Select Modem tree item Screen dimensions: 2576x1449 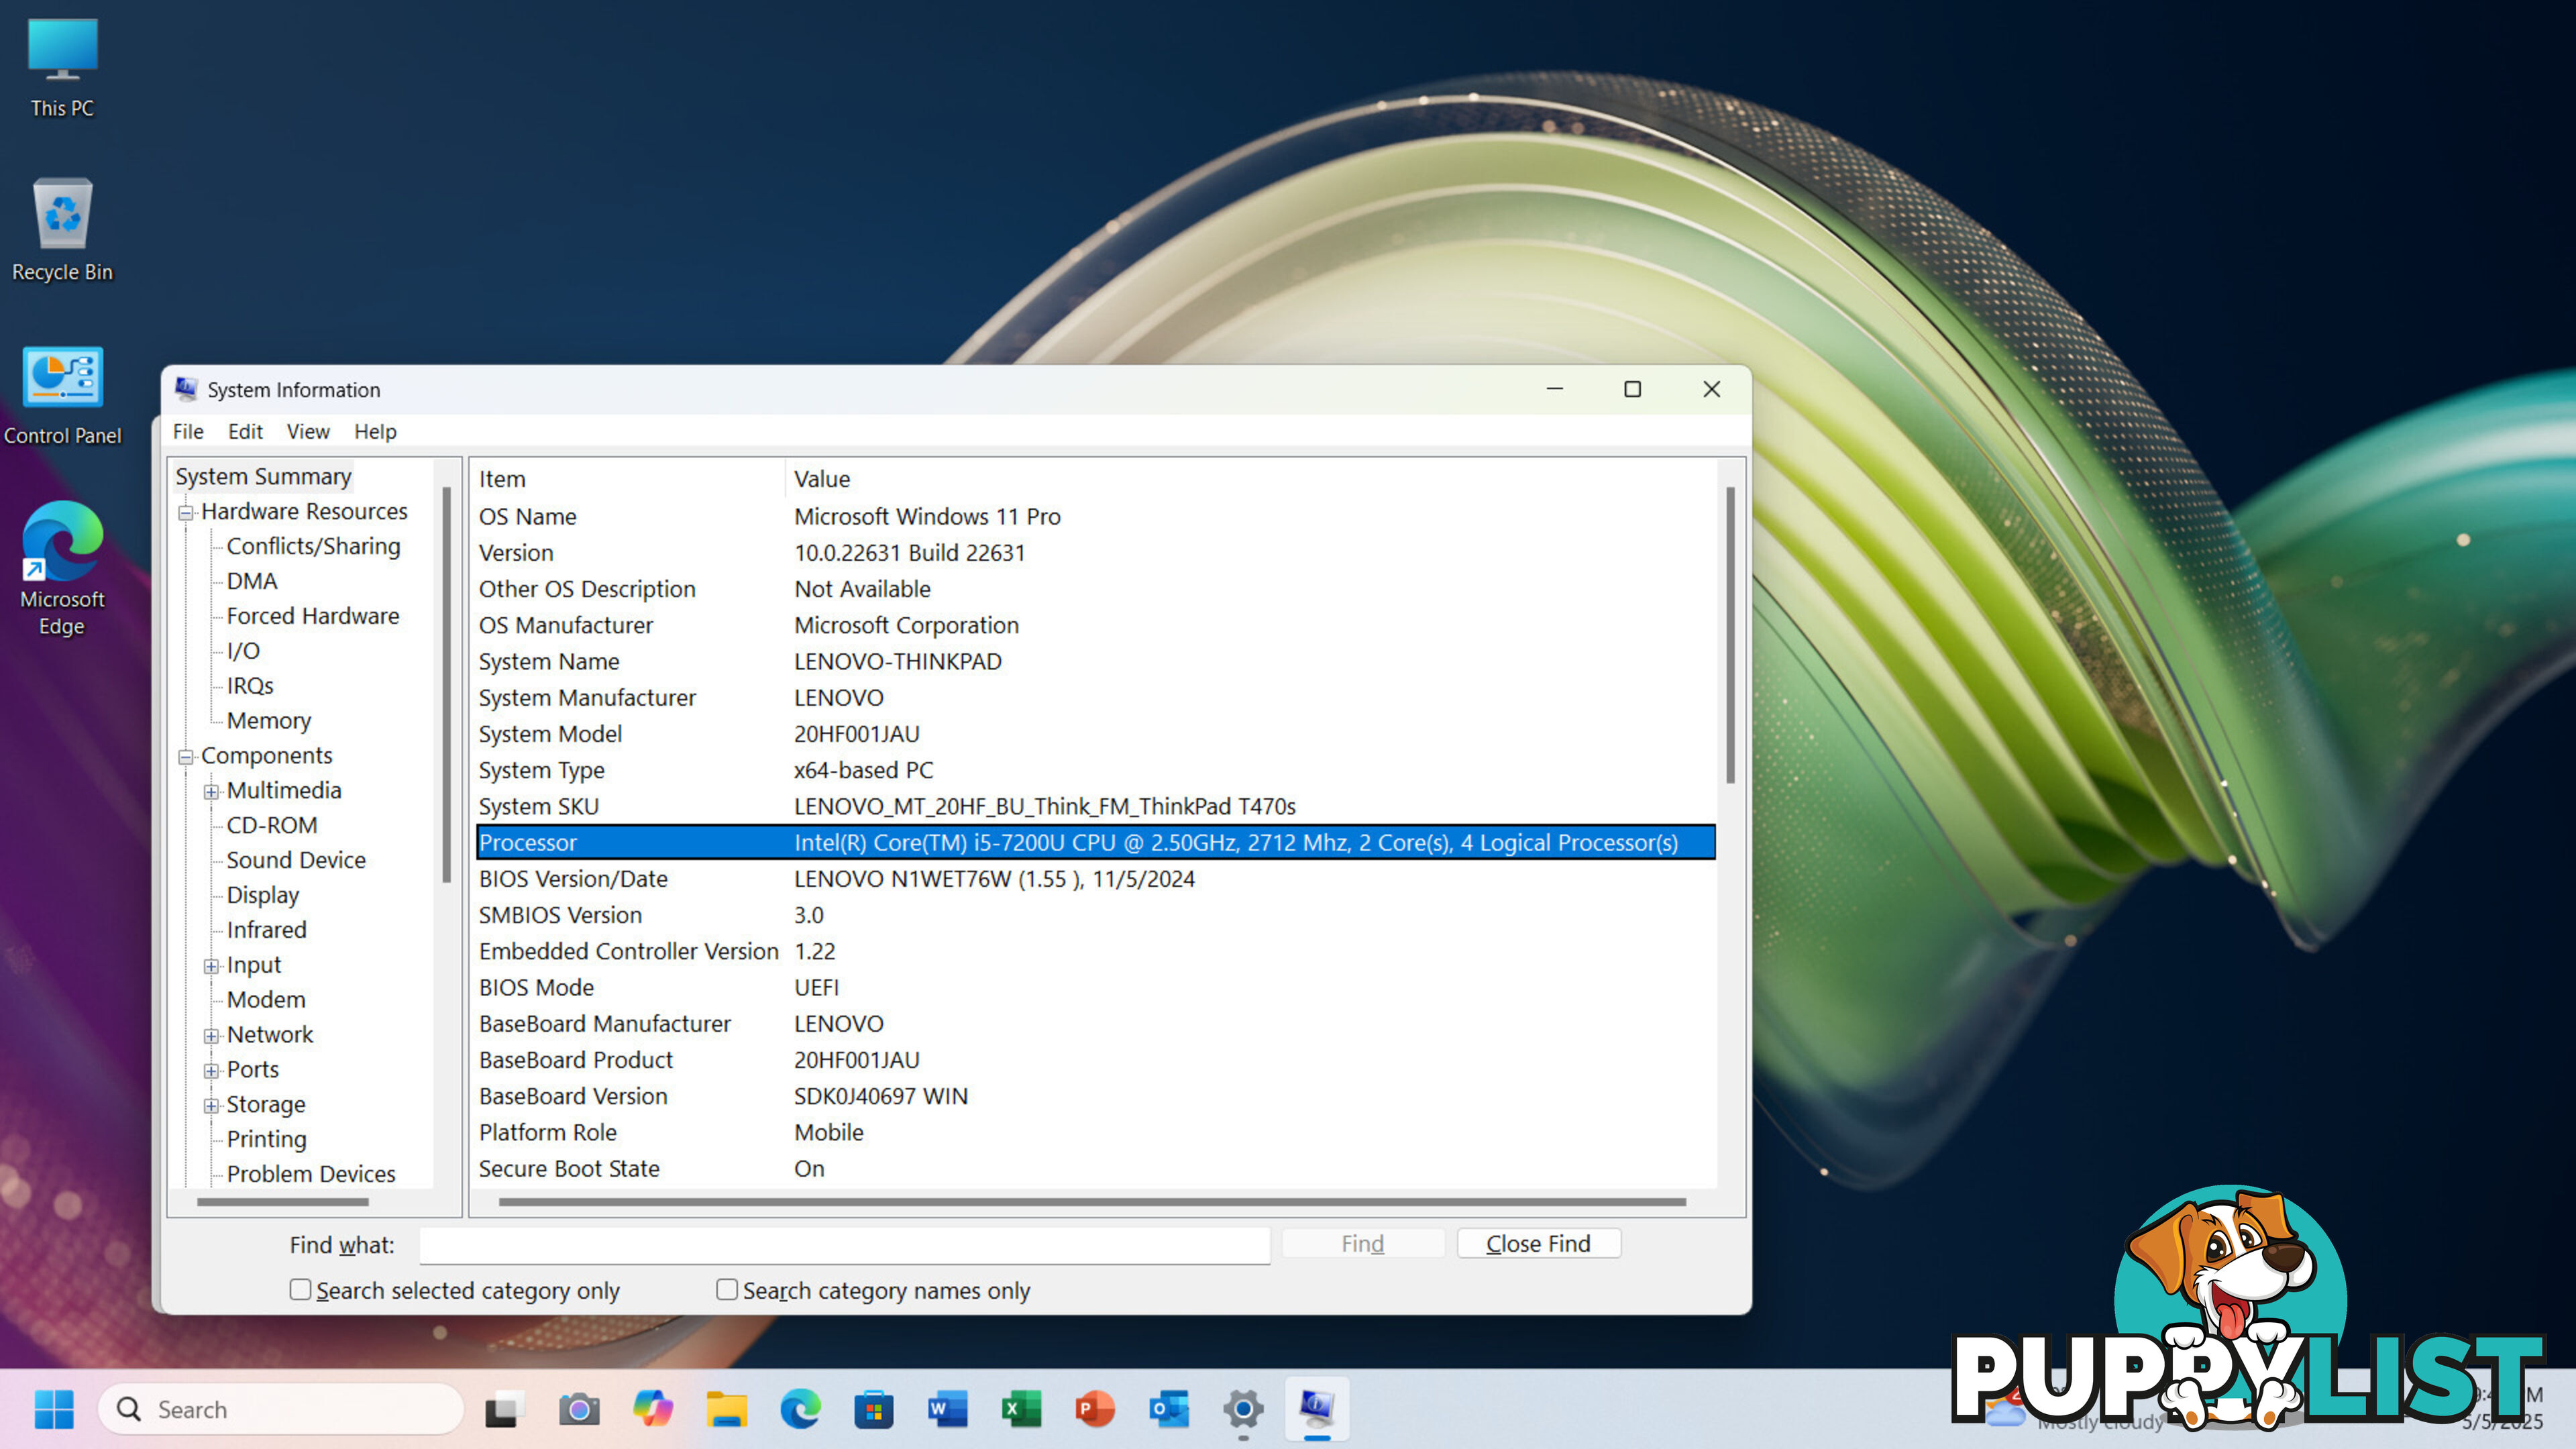point(266,1000)
